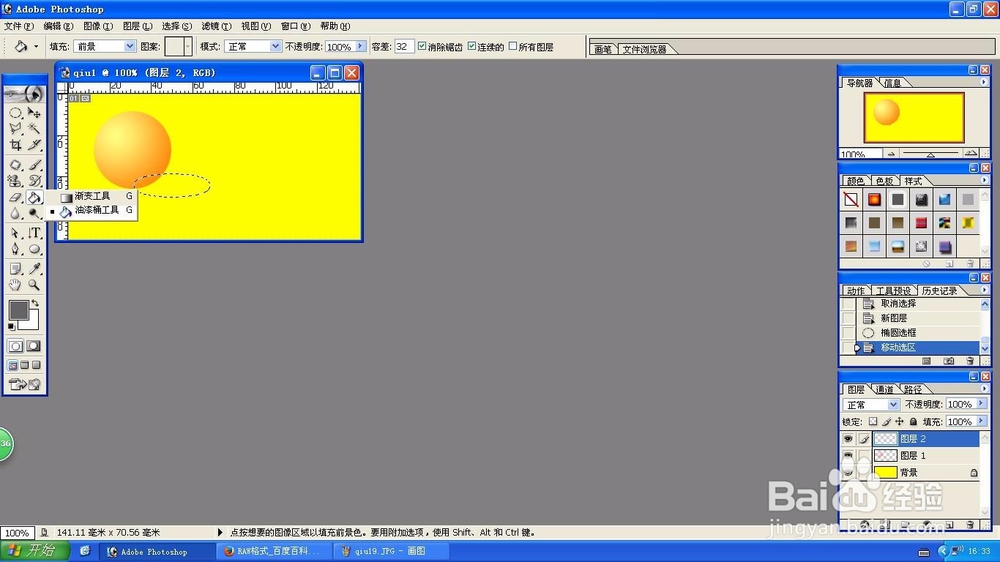
Task: Select the Pen tool
Action: click(15, 249)
